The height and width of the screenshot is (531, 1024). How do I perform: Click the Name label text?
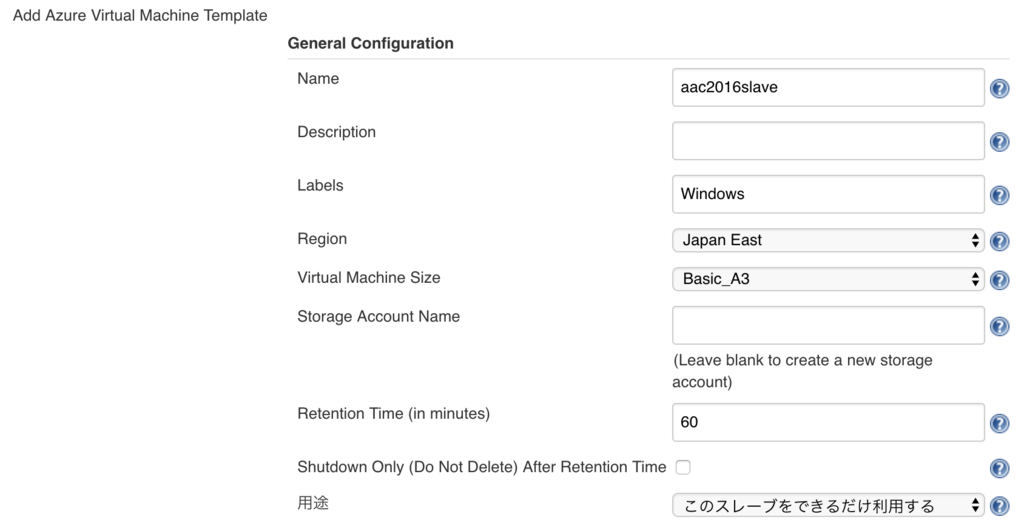point(318,78)
